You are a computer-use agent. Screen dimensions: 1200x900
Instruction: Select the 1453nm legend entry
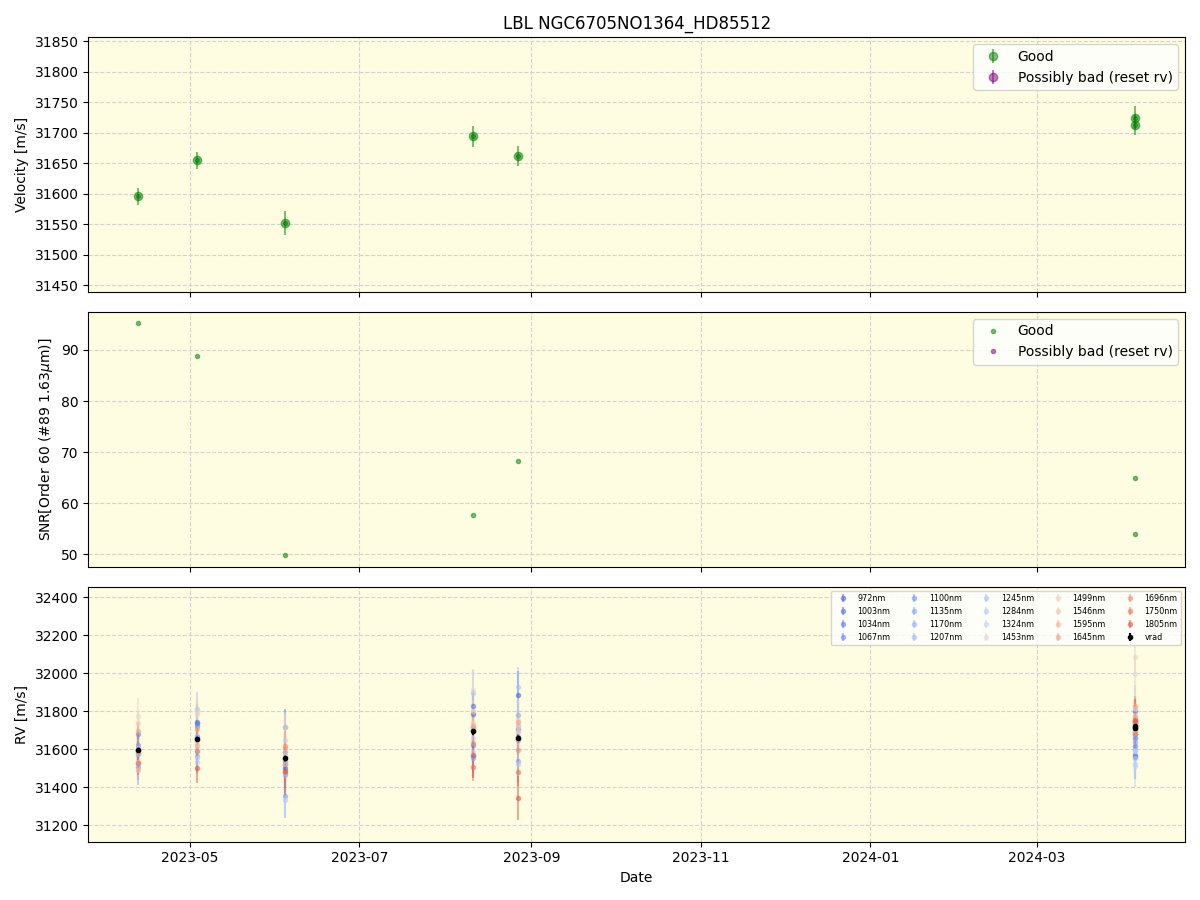click(x=1008, y=637)
